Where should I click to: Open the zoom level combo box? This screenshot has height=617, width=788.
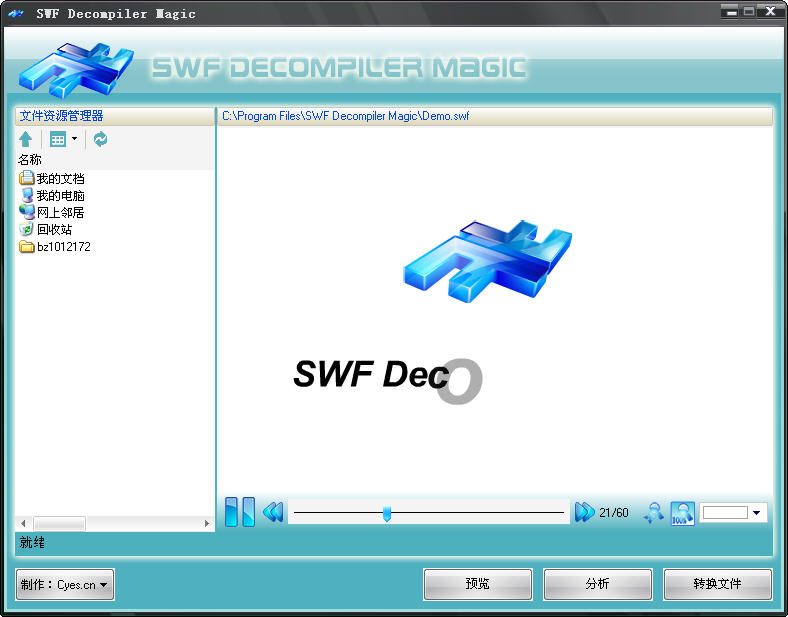click(756, 513)
